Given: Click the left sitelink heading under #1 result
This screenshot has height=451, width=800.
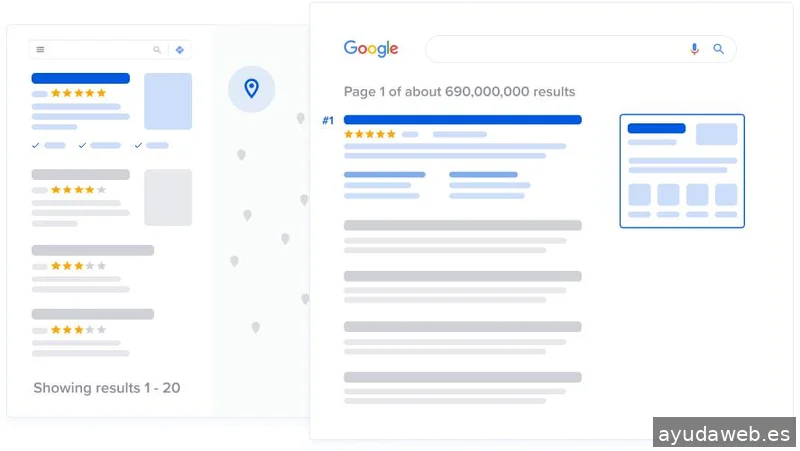Looking at the screenshot, I should point(385,174).
